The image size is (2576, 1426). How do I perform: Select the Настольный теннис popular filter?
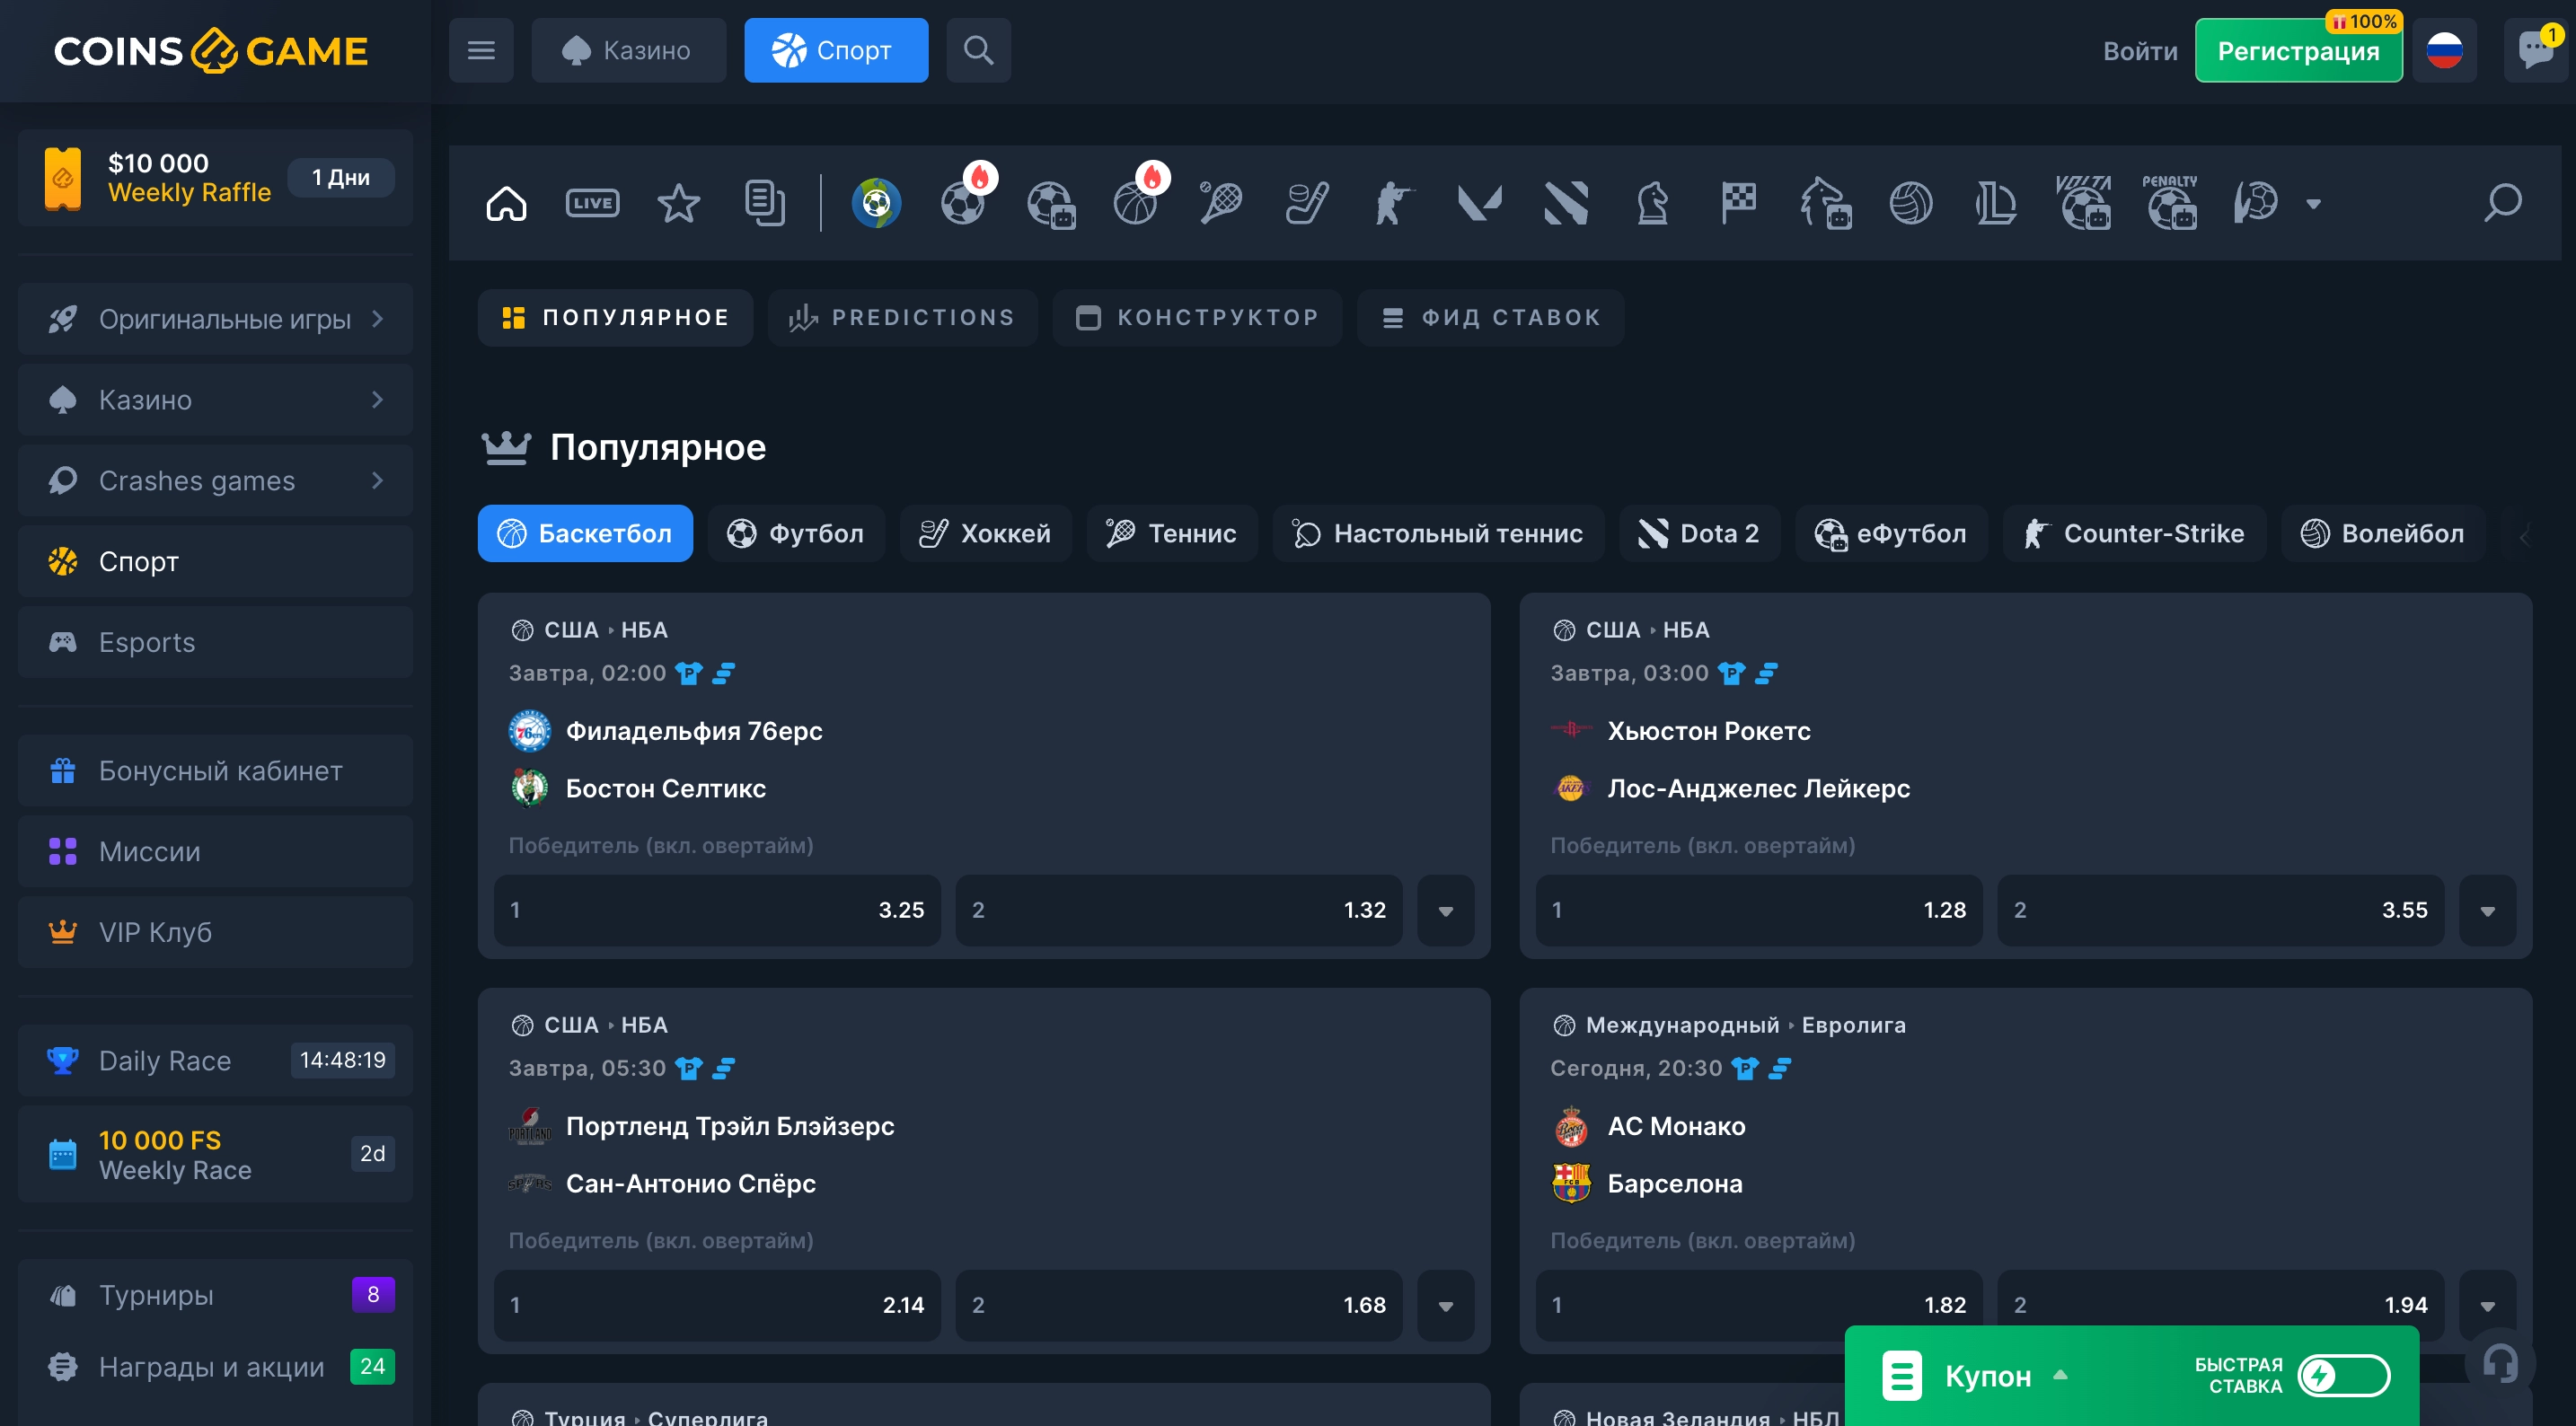[x=1438, y=533]
